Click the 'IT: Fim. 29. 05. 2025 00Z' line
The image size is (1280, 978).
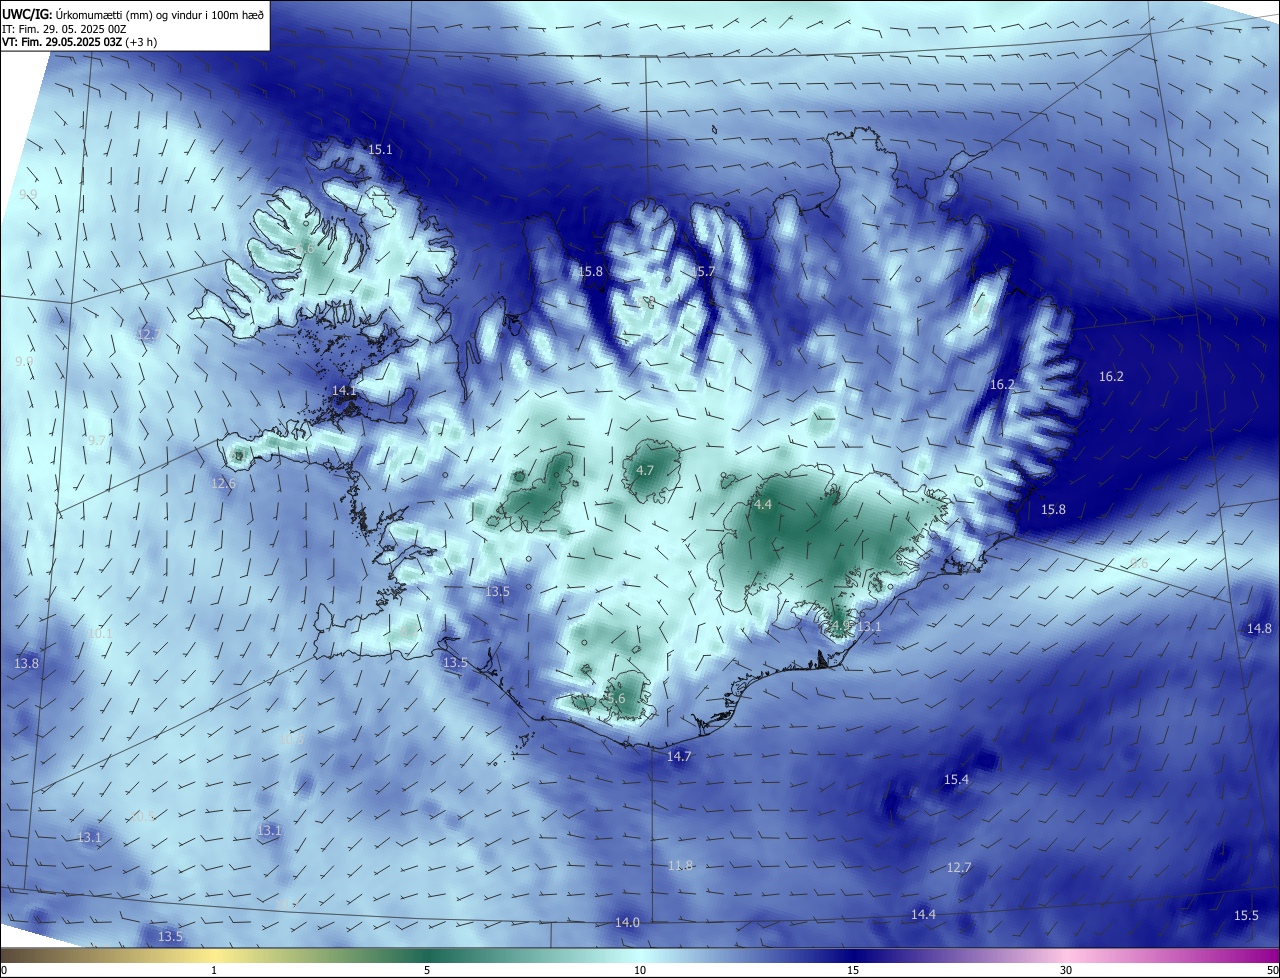[62, 29]
